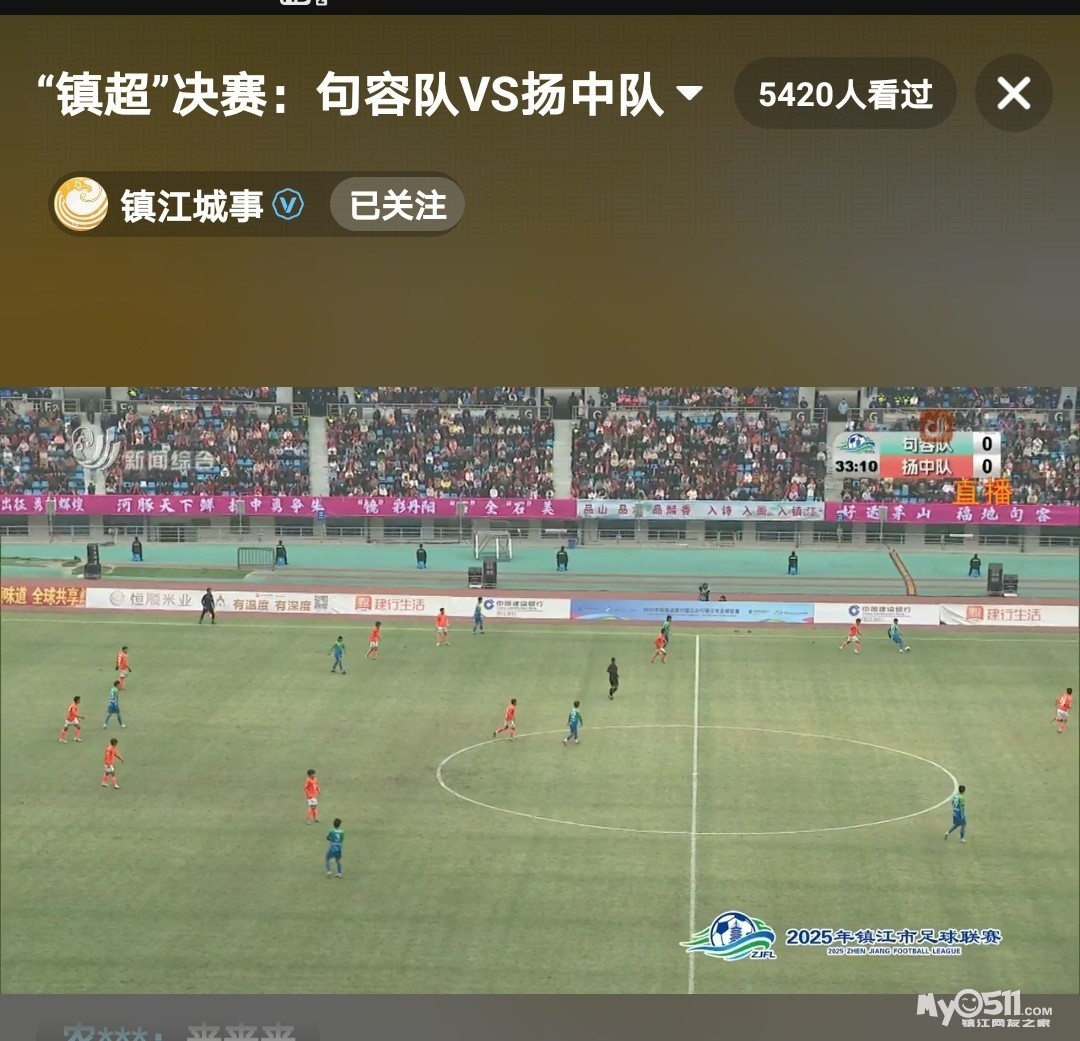This screenshot has height=1041, width=1080.
Task: Click the match scoreboard overlay
Action: tap(917, 455)
